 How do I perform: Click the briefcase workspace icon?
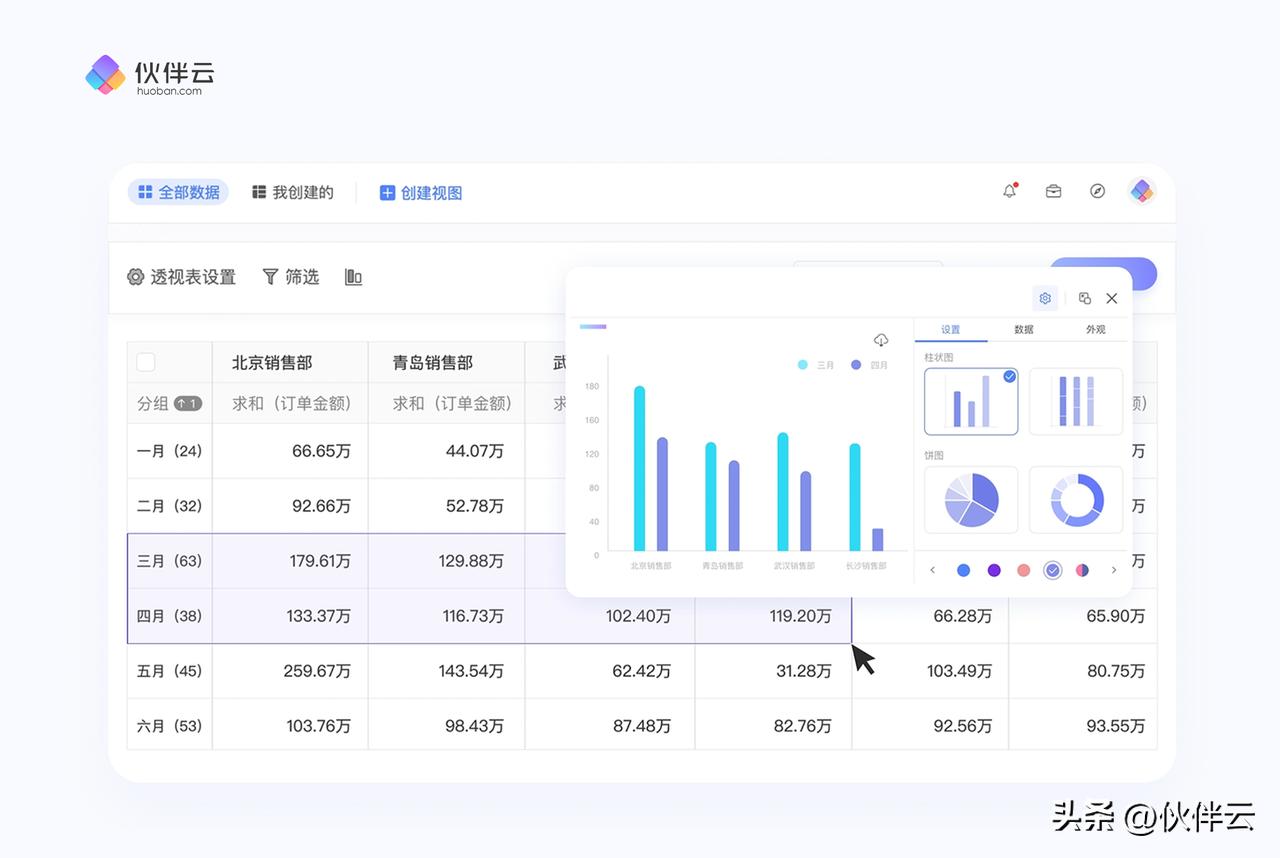pos(1053,190)
